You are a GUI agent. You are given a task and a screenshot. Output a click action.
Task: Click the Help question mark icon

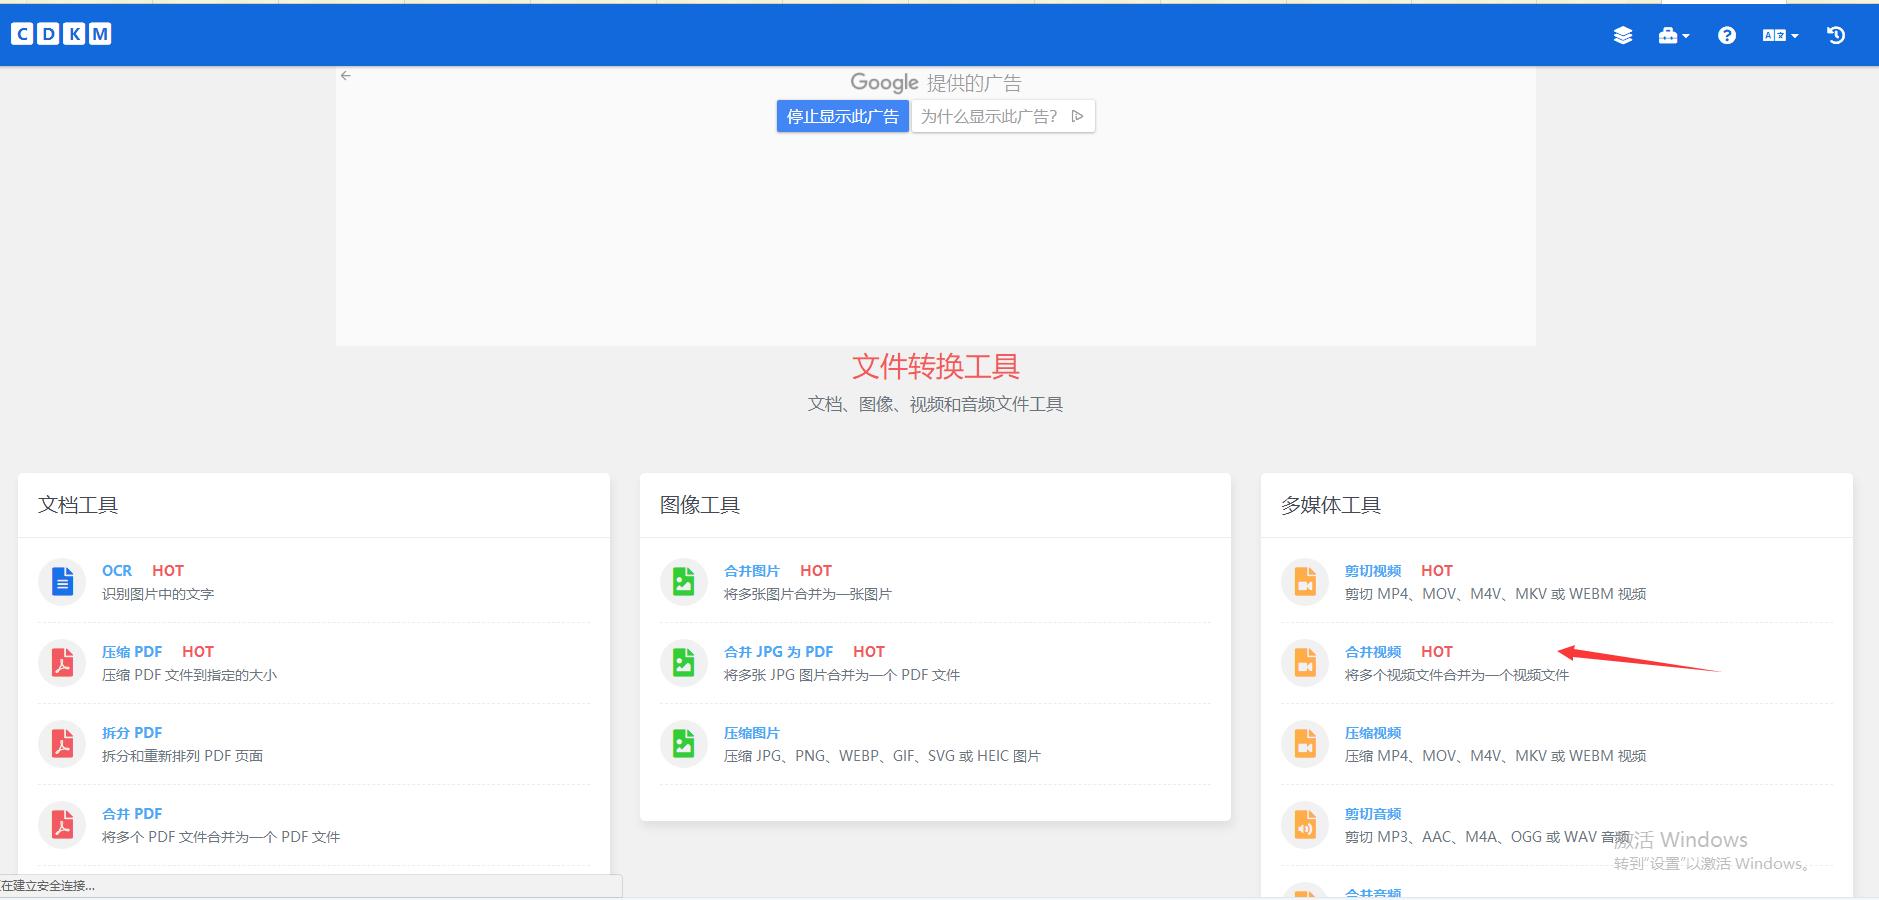point(1726,34)
